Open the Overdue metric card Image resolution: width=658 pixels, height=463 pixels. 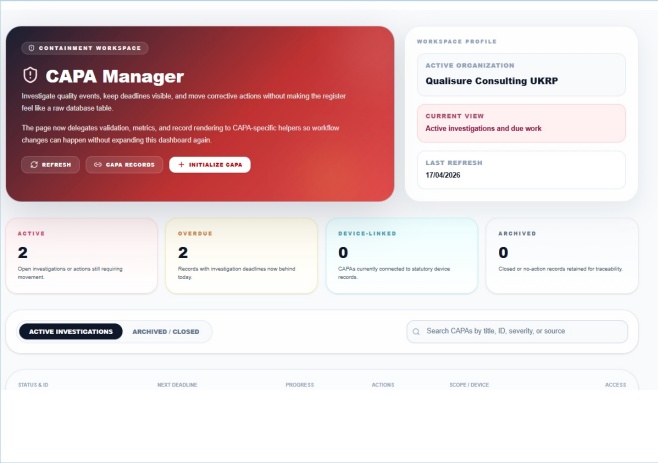click(x=241, y=256)
